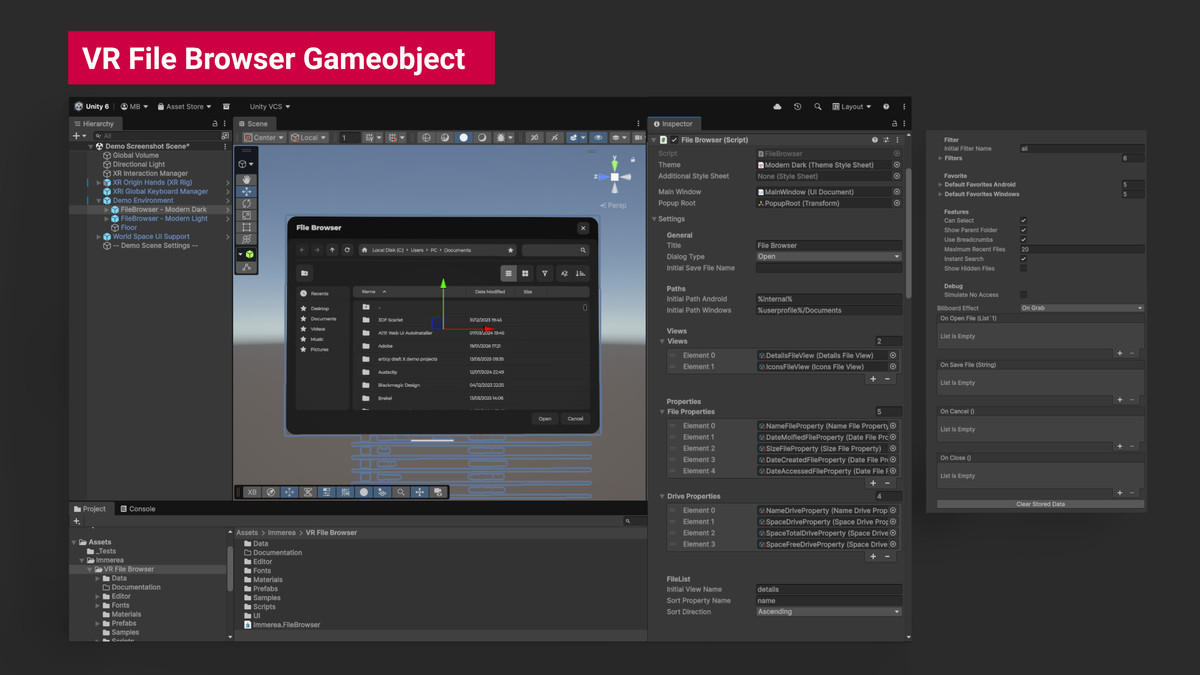Open the package manager store icon

pos(226,106)
